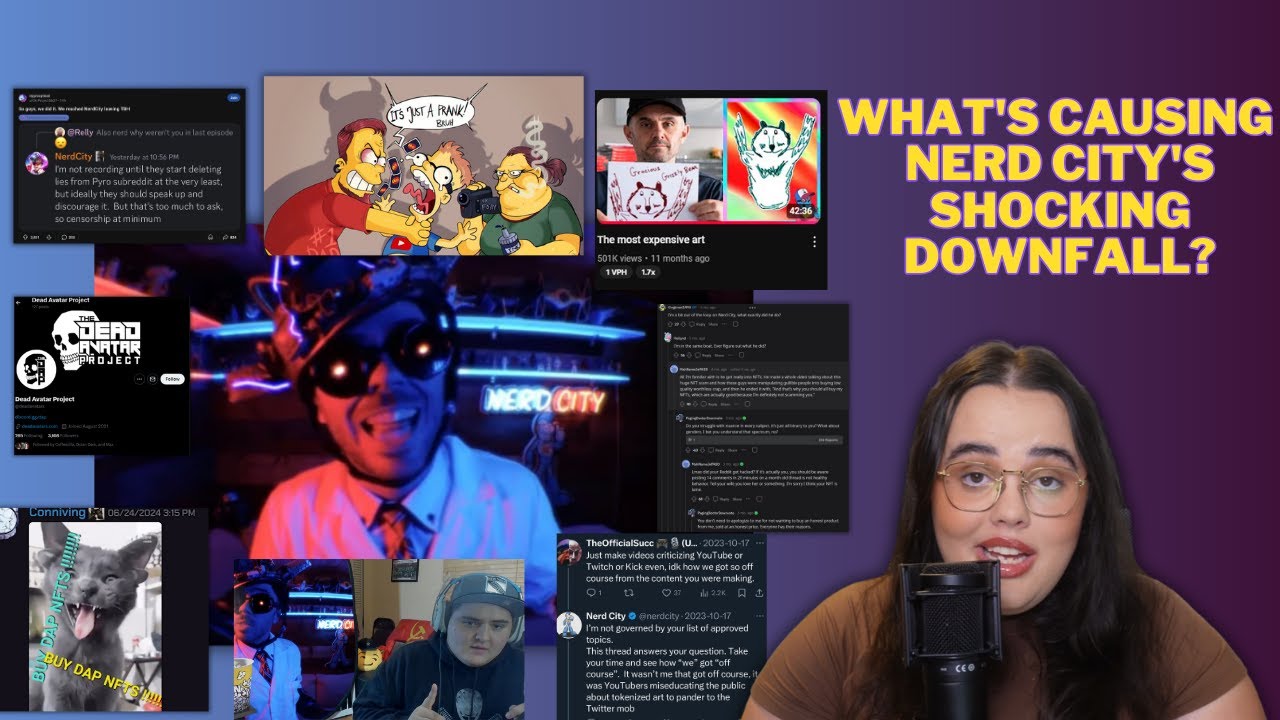Message the Dead Avatar Project account
Screen dimensions: 1280x720
(x=152, y=379)
